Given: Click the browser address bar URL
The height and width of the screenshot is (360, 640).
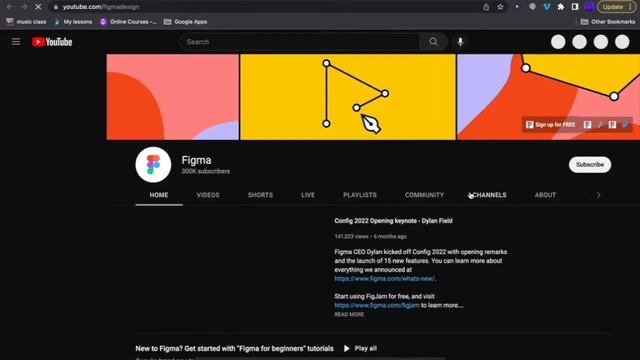Looking at the screenshot, I should 101,7.
